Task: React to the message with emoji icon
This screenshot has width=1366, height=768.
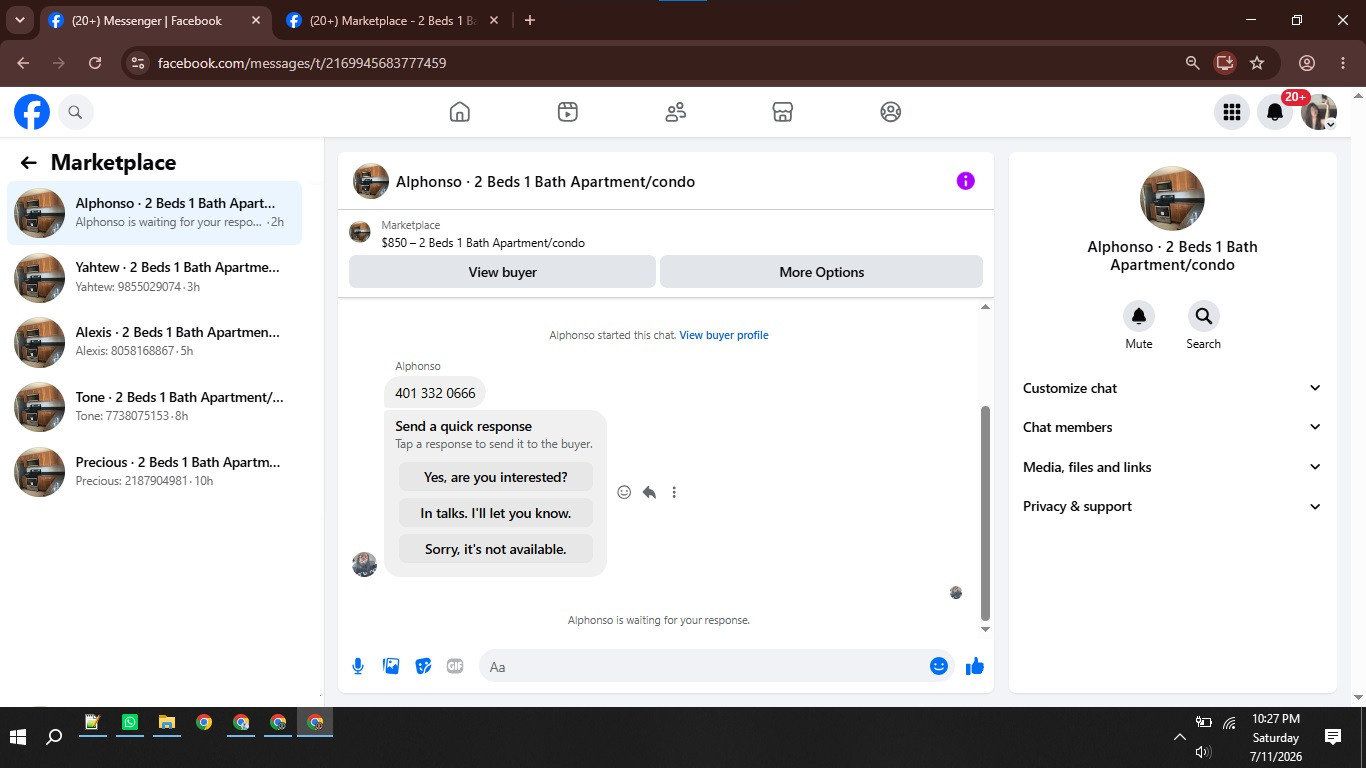Action: (x=624, y=492)
